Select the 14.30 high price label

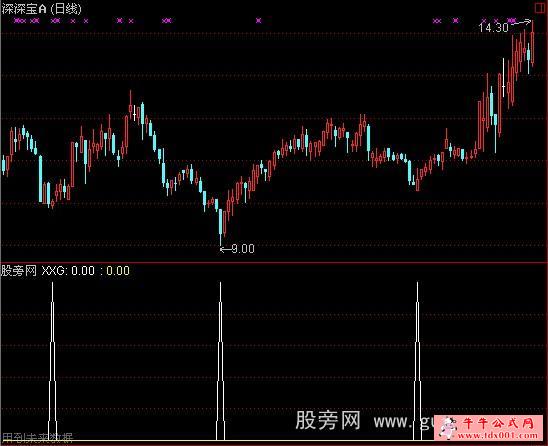pos(493,27)
